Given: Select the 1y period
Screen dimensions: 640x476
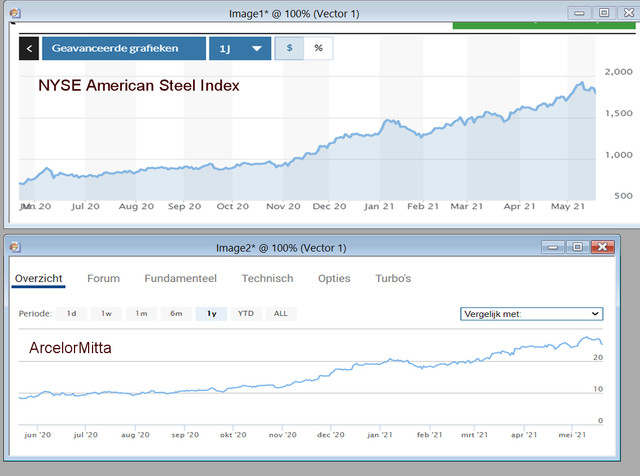Looking at the screenshot, I should coord(211,314).
